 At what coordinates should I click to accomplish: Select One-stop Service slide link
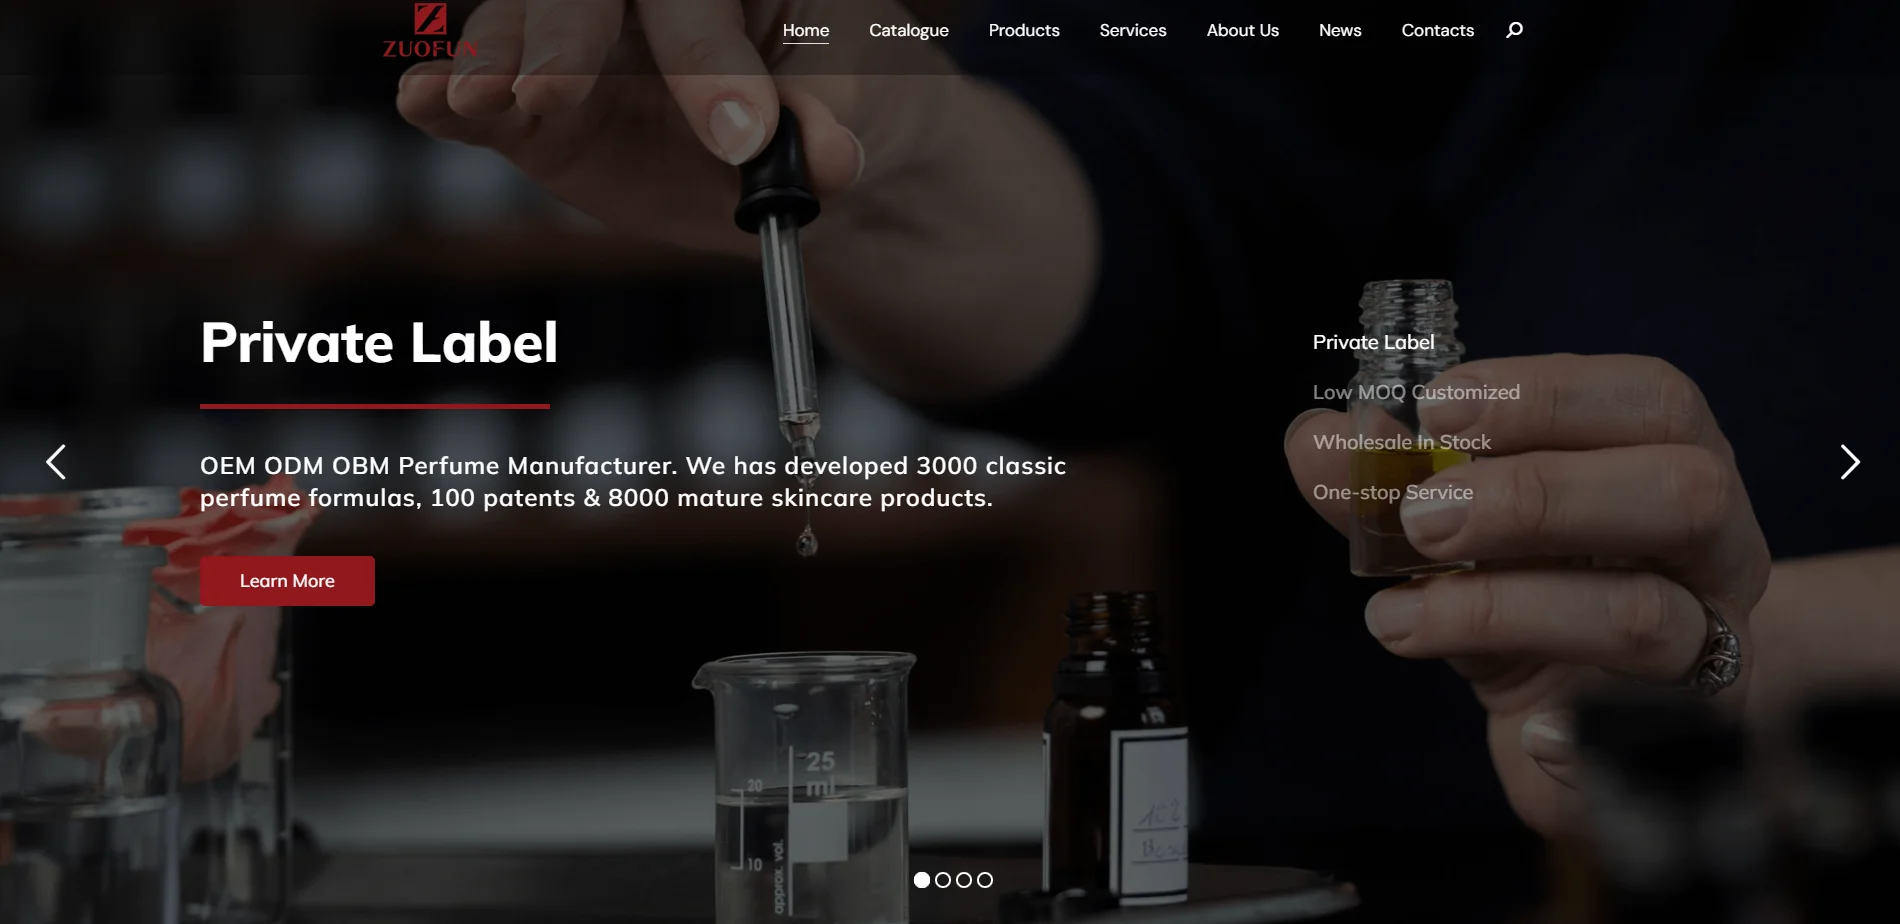[x=1393, y=492]
